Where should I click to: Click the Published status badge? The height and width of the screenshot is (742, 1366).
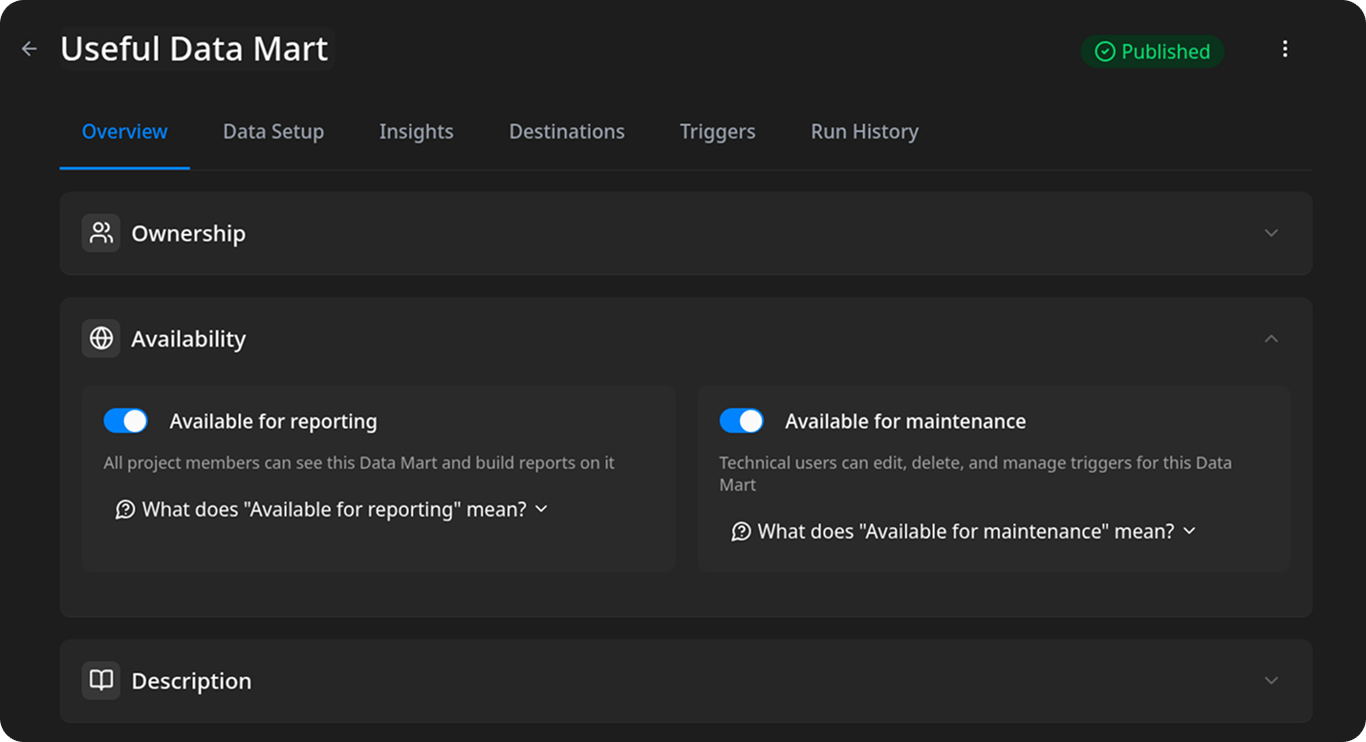coord(1152,51)
